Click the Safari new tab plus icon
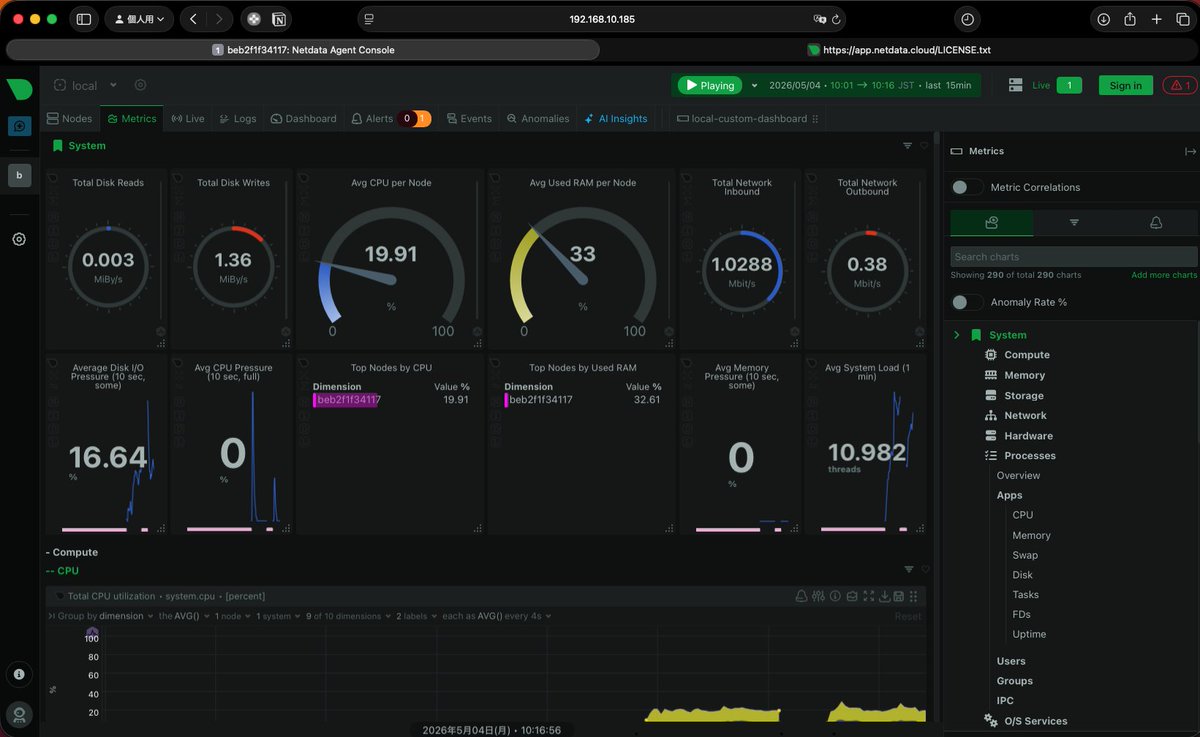The height and width of the screenshot is (737, 1200). click(x=1156, y=19)
